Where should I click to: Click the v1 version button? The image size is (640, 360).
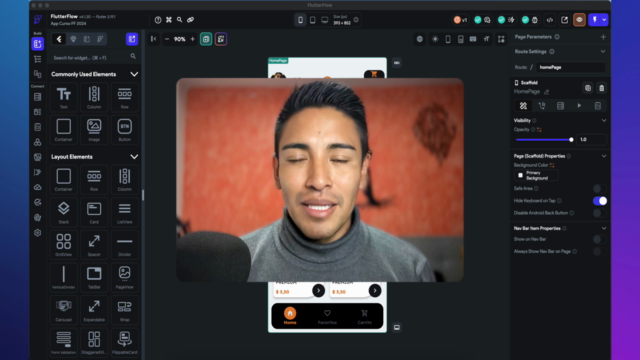[460, 20]
